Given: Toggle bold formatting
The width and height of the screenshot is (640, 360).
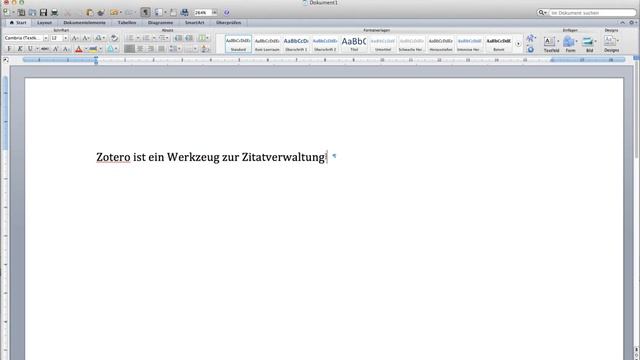Looking at the screenshot, I should point(9,49).
